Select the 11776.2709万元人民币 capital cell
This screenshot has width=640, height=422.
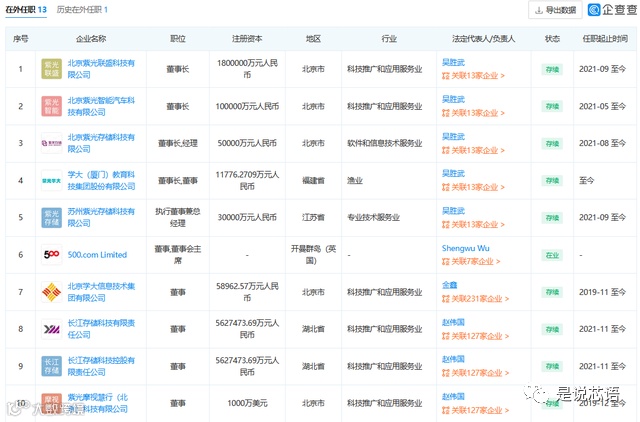click(247, 180)
